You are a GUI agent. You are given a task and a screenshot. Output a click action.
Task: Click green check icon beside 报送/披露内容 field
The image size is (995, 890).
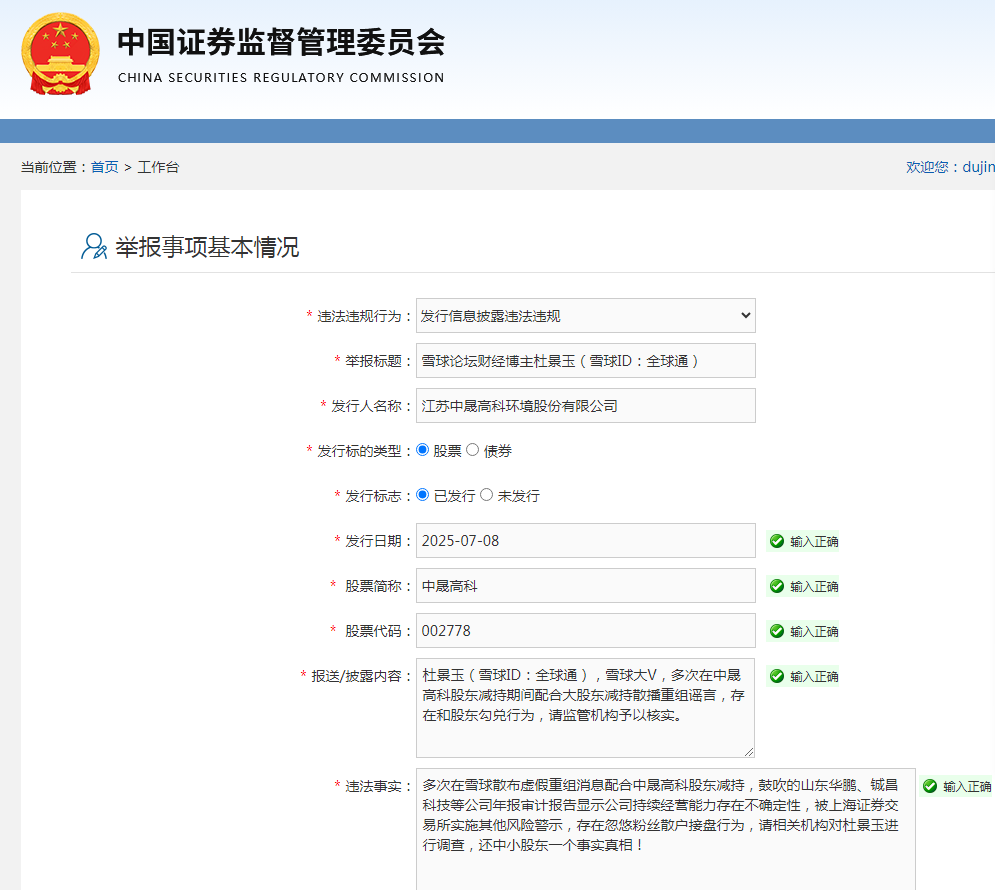tap(777, 676)
